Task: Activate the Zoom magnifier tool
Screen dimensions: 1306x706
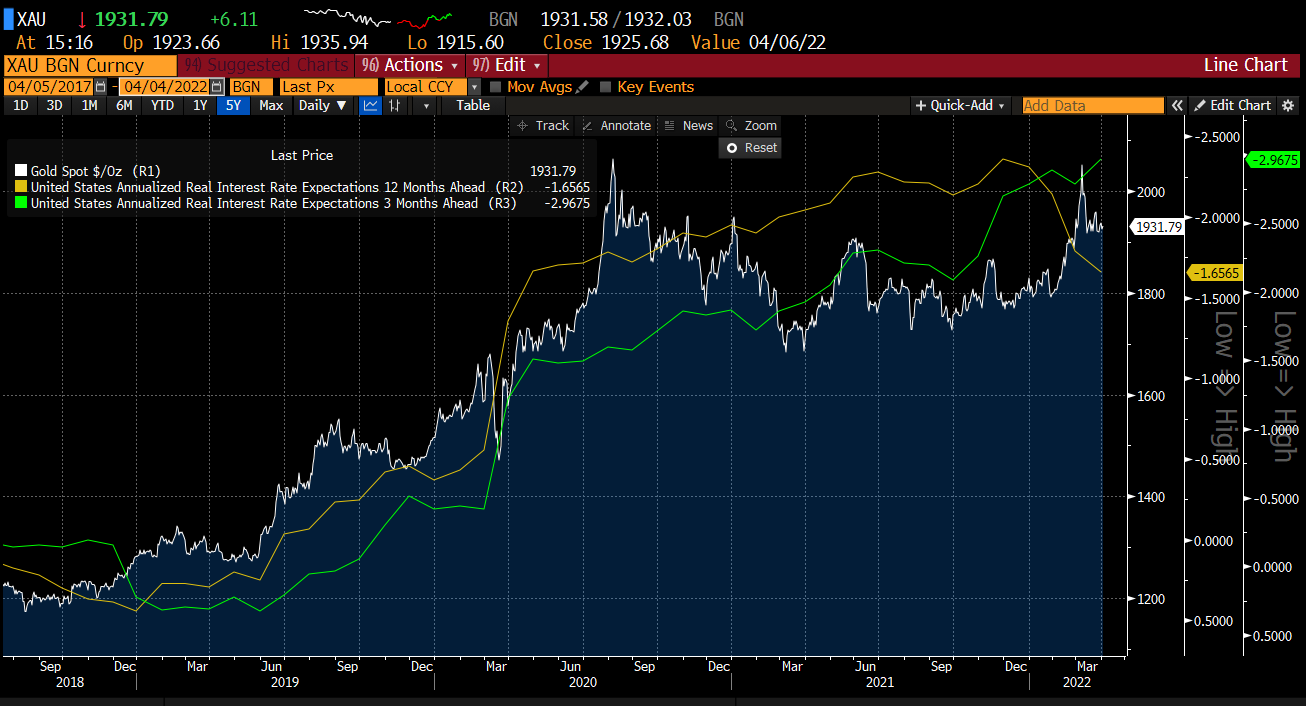Action: pos(751,125)
